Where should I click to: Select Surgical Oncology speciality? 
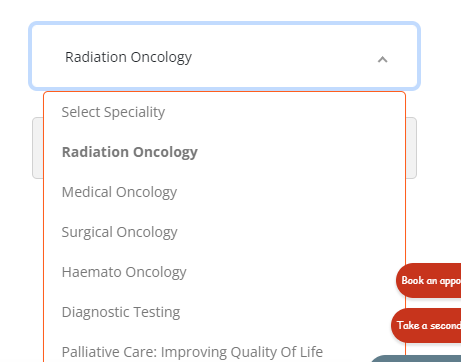224,232
